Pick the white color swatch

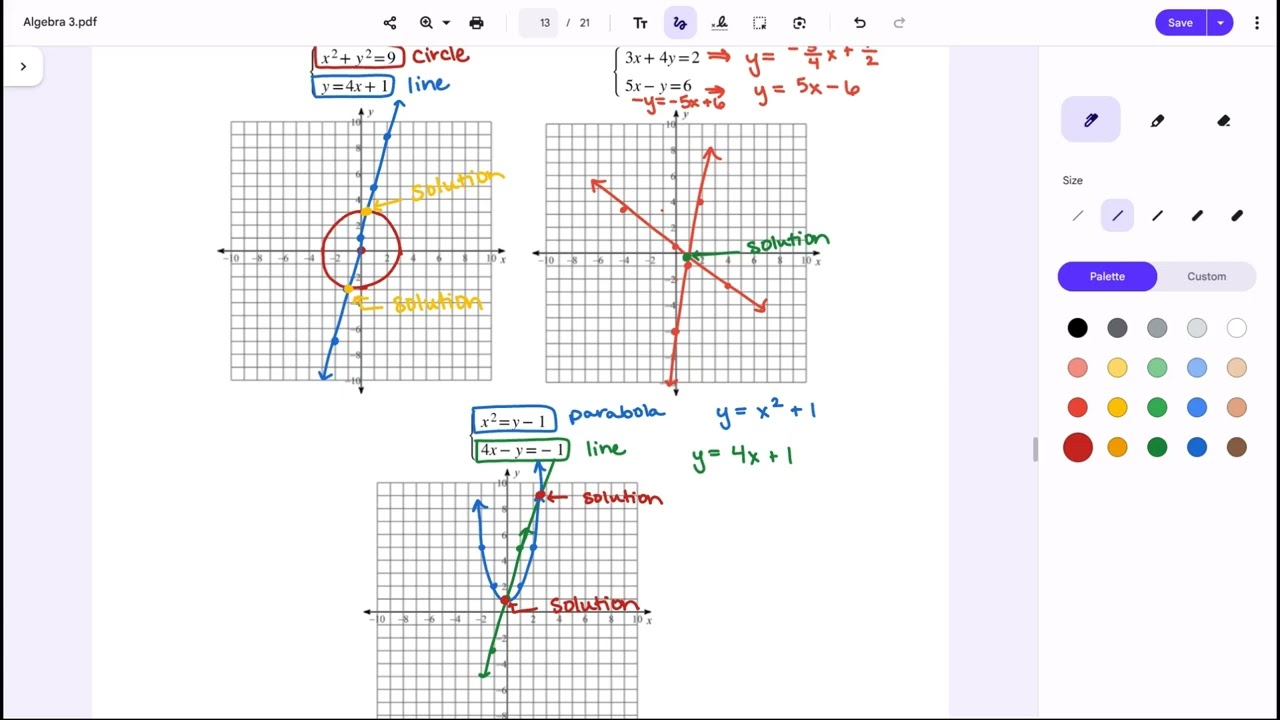click(x=1237, y=328)
